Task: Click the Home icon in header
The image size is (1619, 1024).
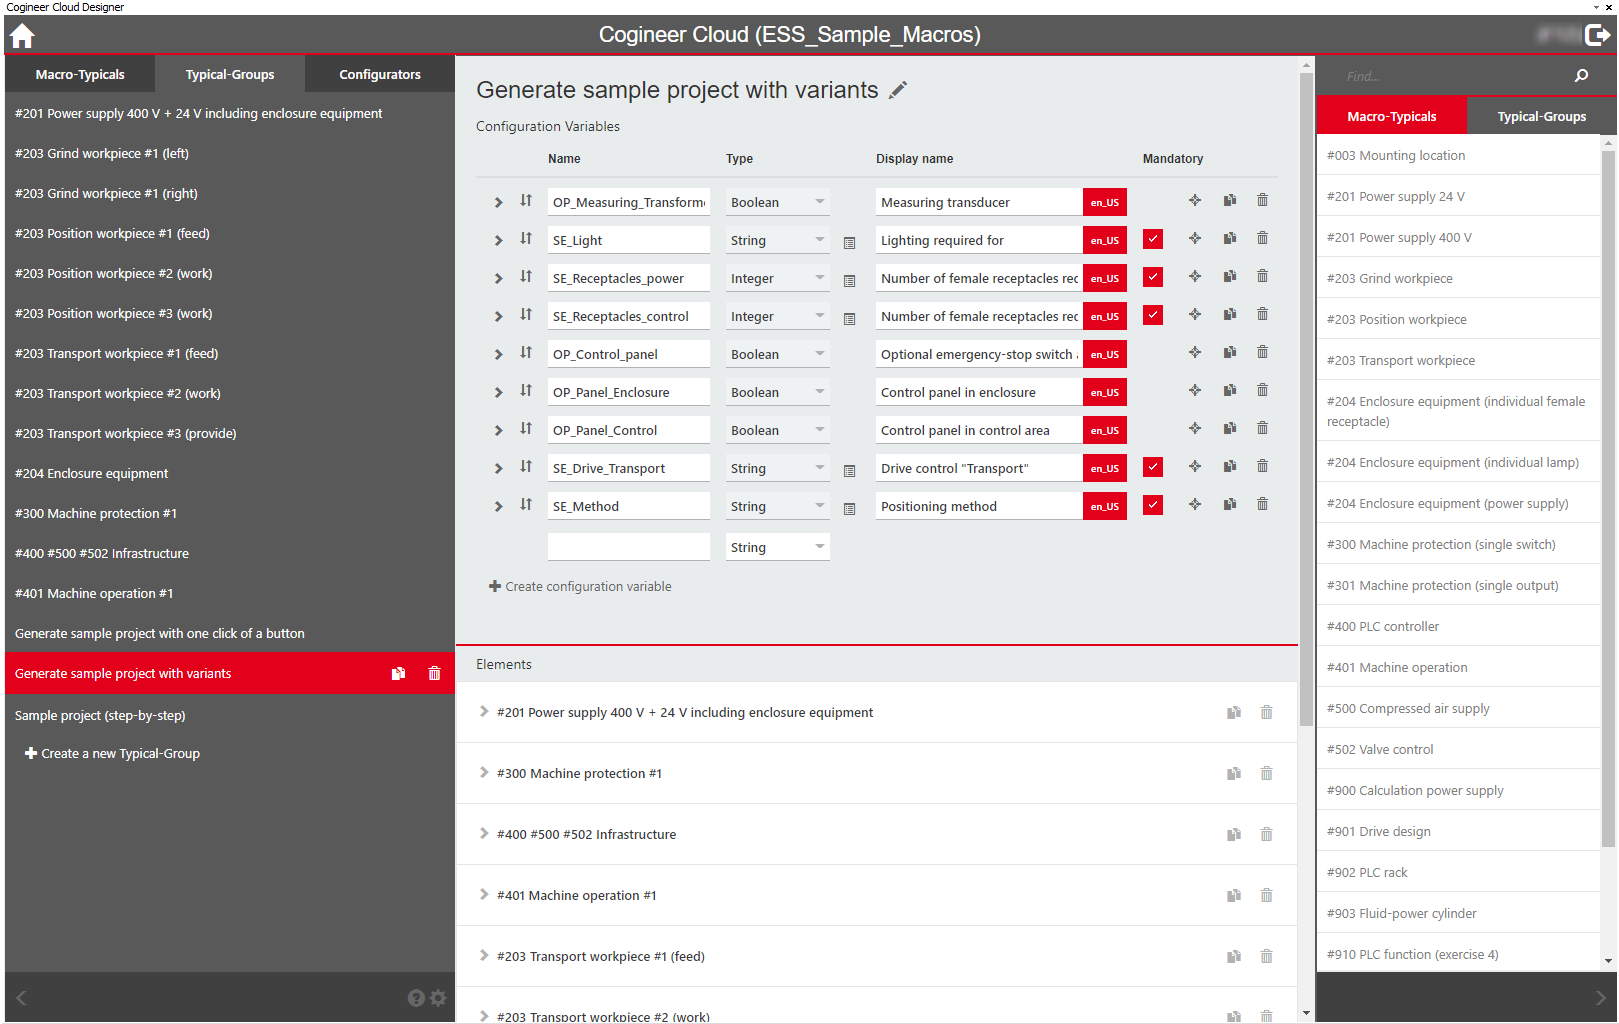Action: click(22, 36)
